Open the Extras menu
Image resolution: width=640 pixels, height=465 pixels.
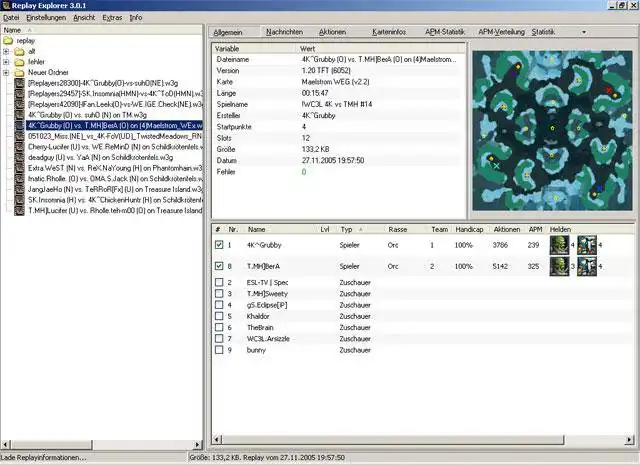tap(112, 18)
